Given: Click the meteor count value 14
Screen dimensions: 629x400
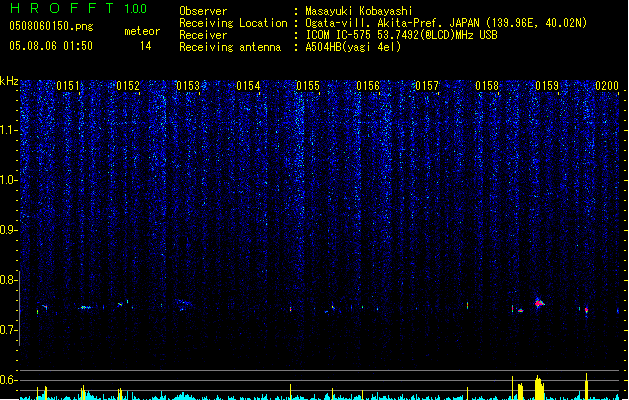Looking at the screenshot, I should (x=145, y=46).
